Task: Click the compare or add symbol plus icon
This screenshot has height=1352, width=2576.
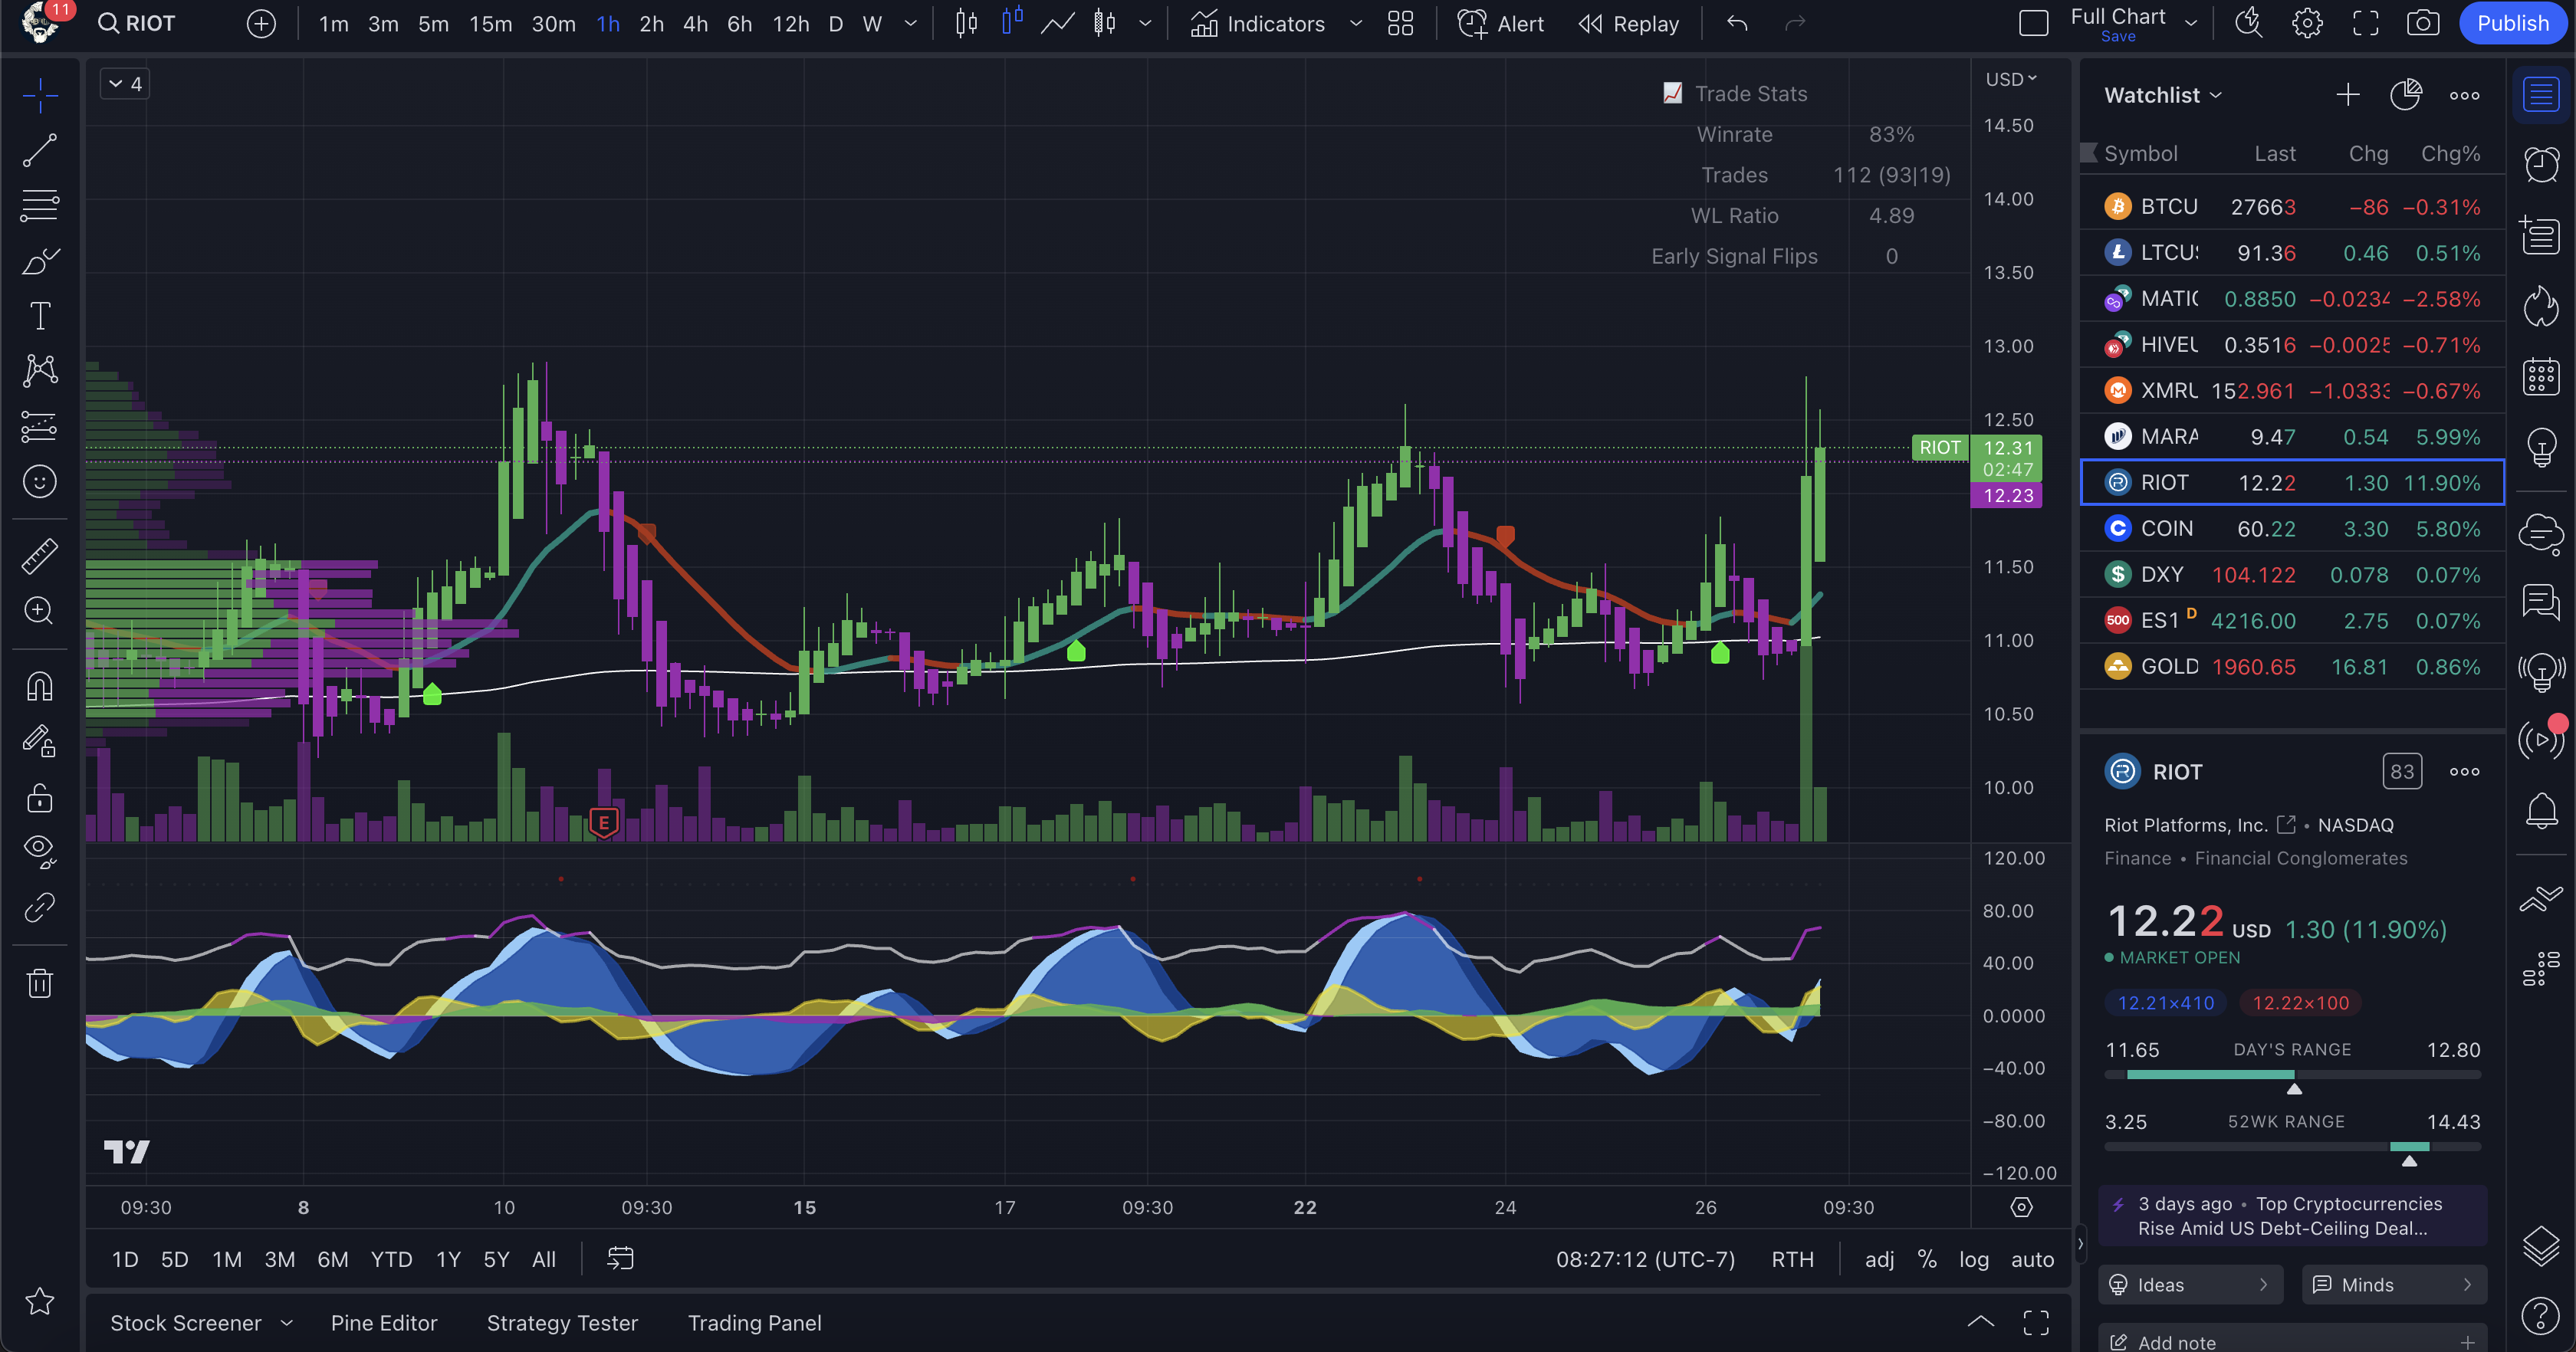Action: pos(261,24)
